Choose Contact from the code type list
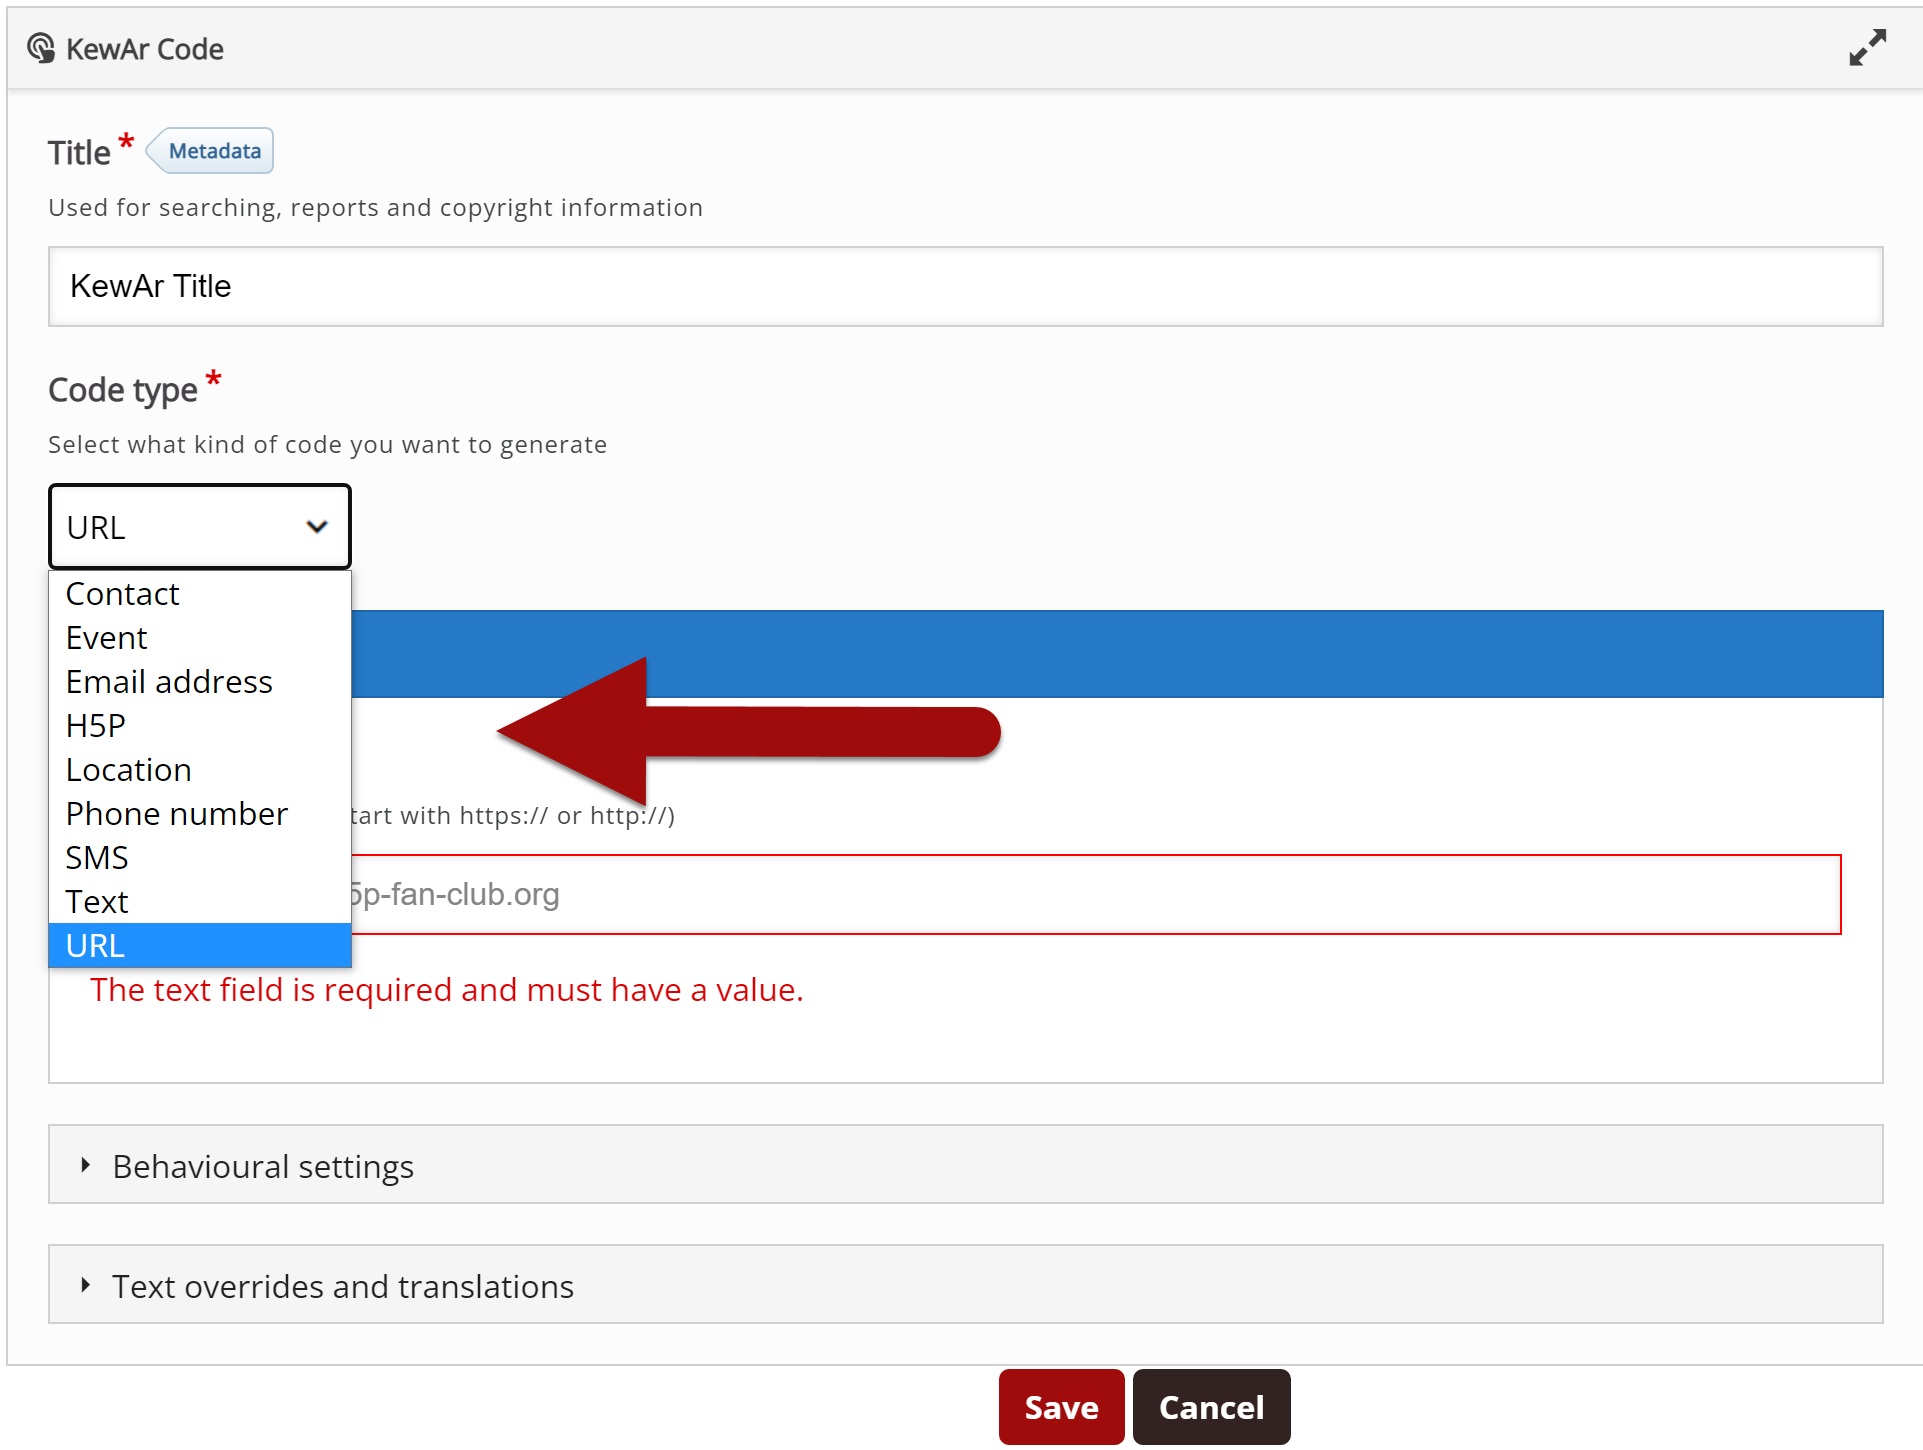 pyautogui.click(x=122, y=594)
